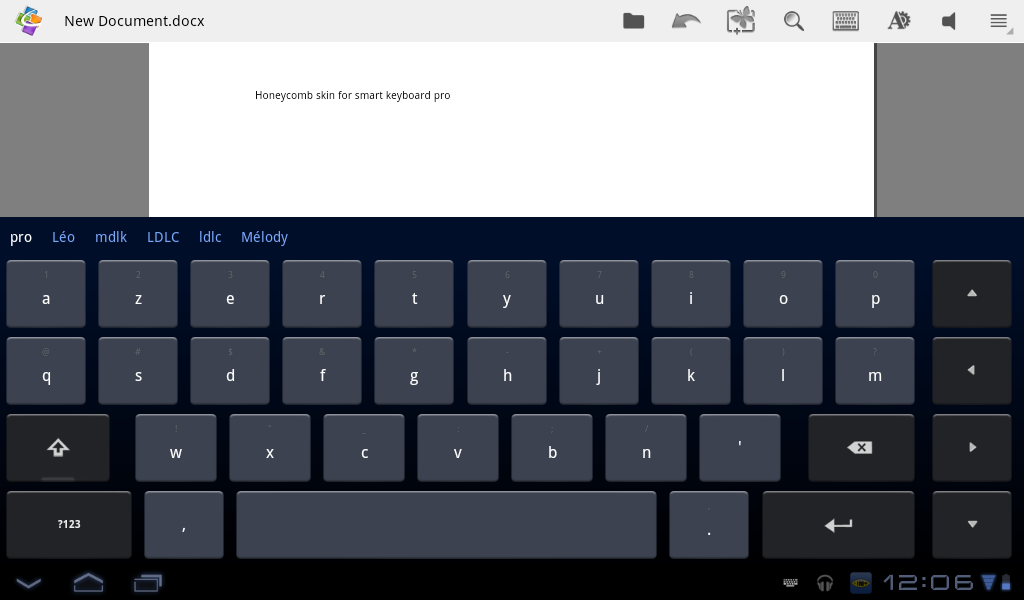Viewport: 1024px width, 600px height.
Task: Tap the left arrow cursor key
Action: [x=972, y=371]
